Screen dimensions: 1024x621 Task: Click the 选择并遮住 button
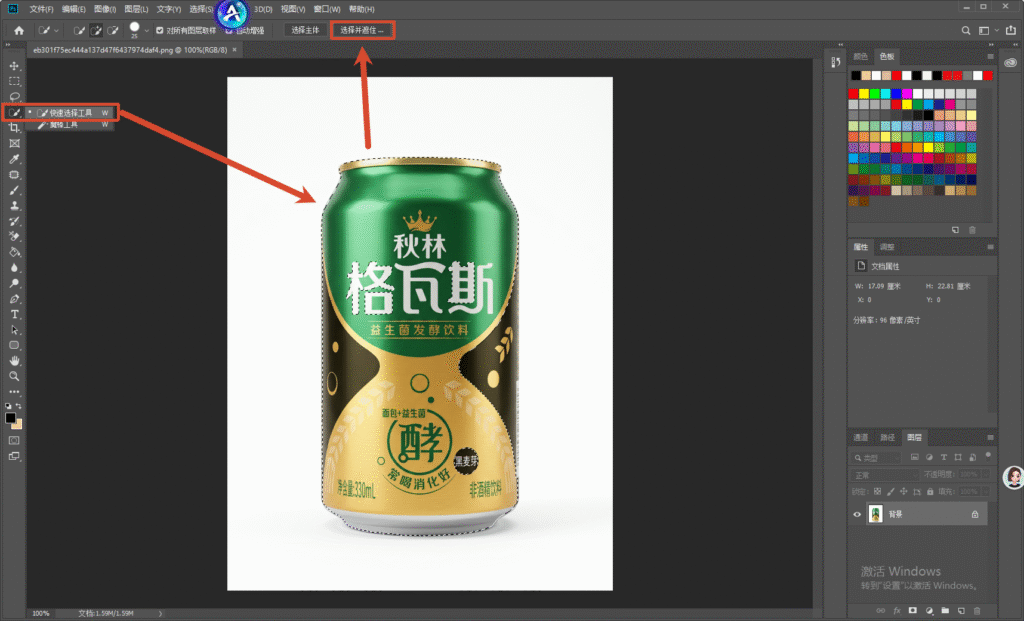click(362, 30)
